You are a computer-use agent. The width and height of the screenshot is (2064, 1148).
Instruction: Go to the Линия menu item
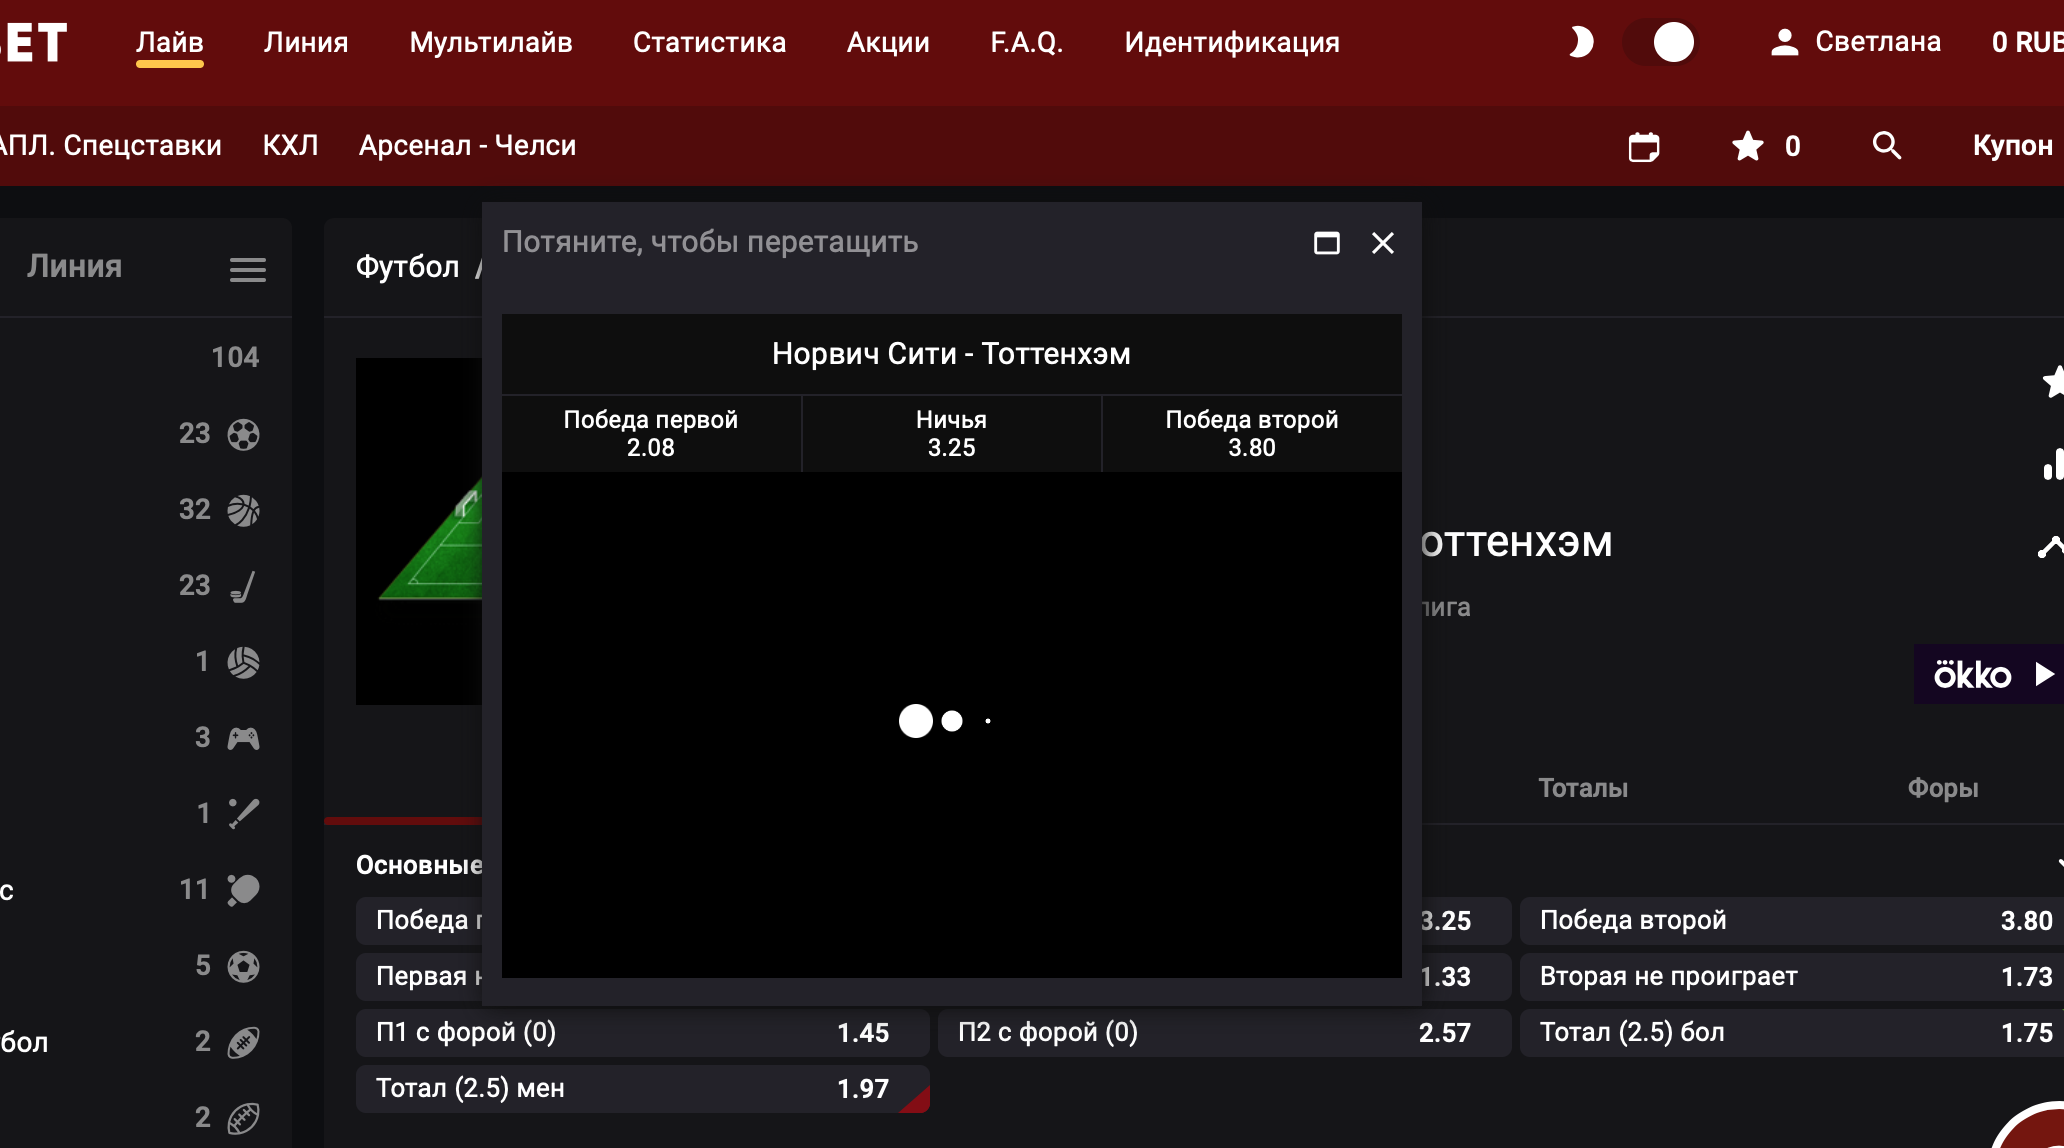(306, 42)
